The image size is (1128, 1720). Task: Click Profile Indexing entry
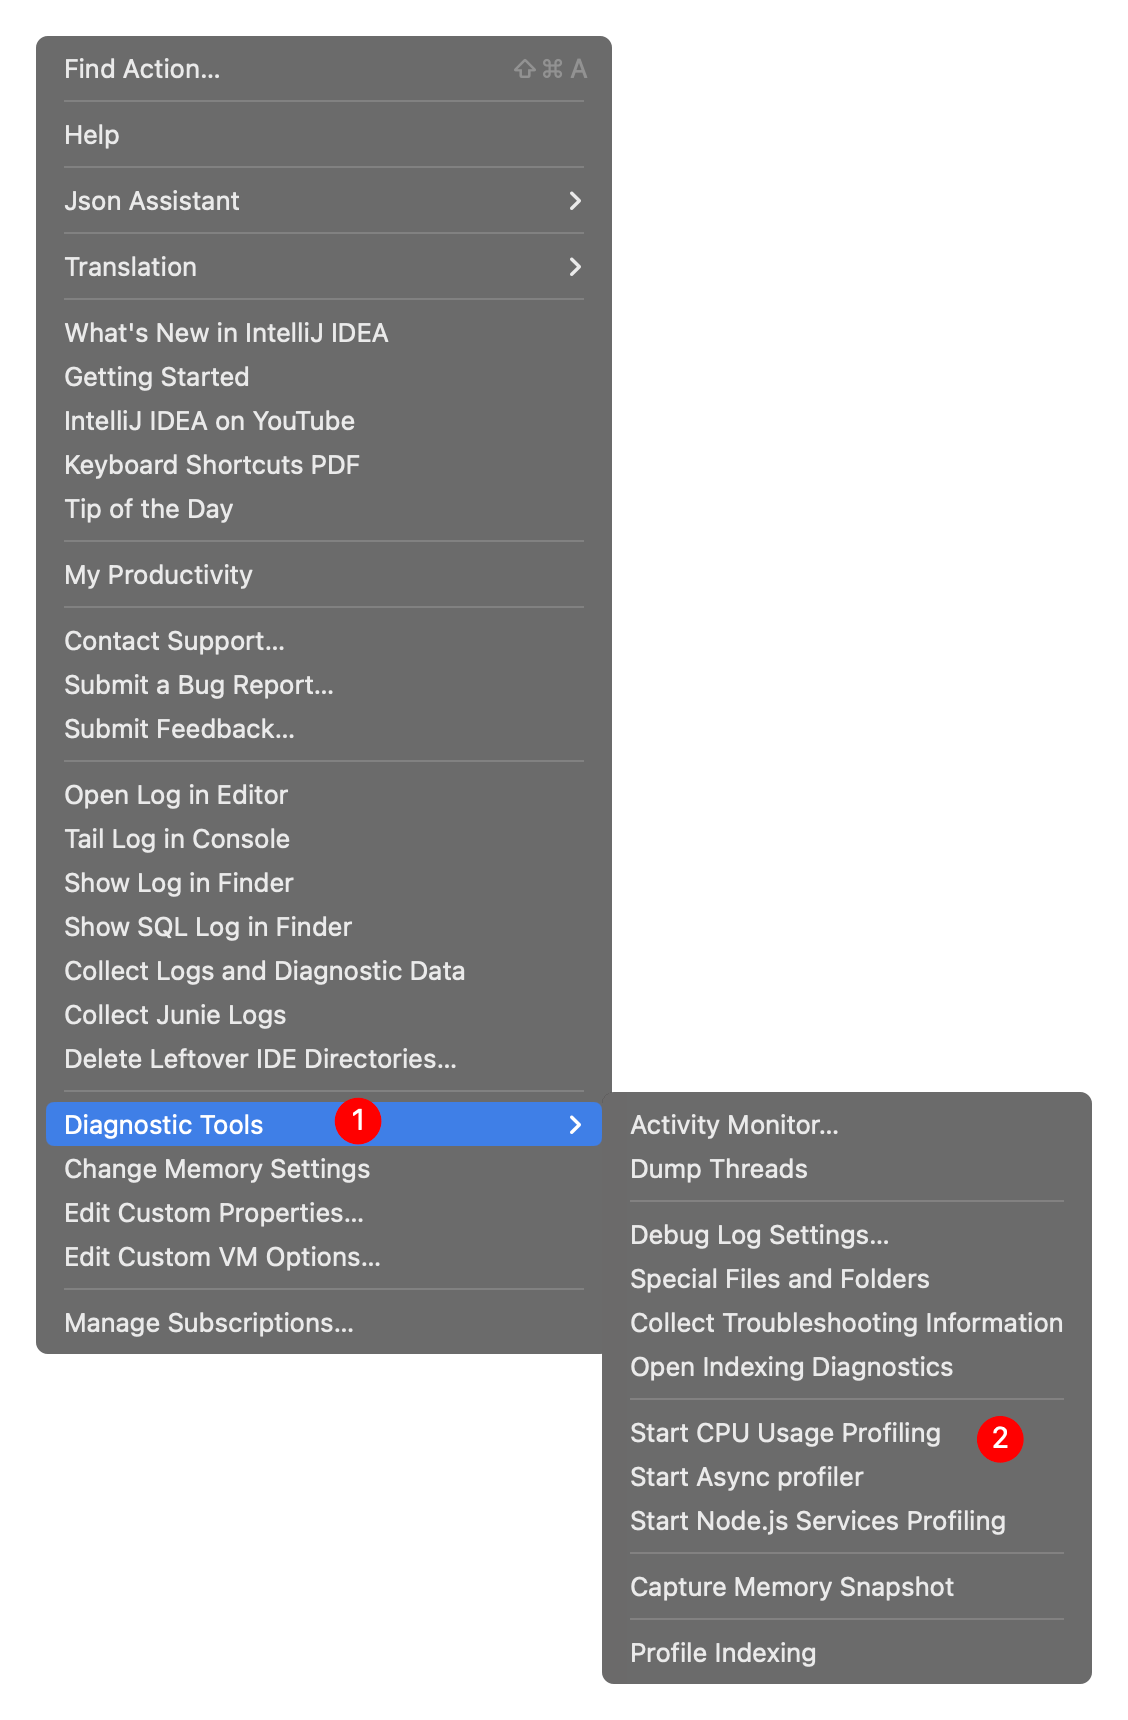click(723, 1653)
